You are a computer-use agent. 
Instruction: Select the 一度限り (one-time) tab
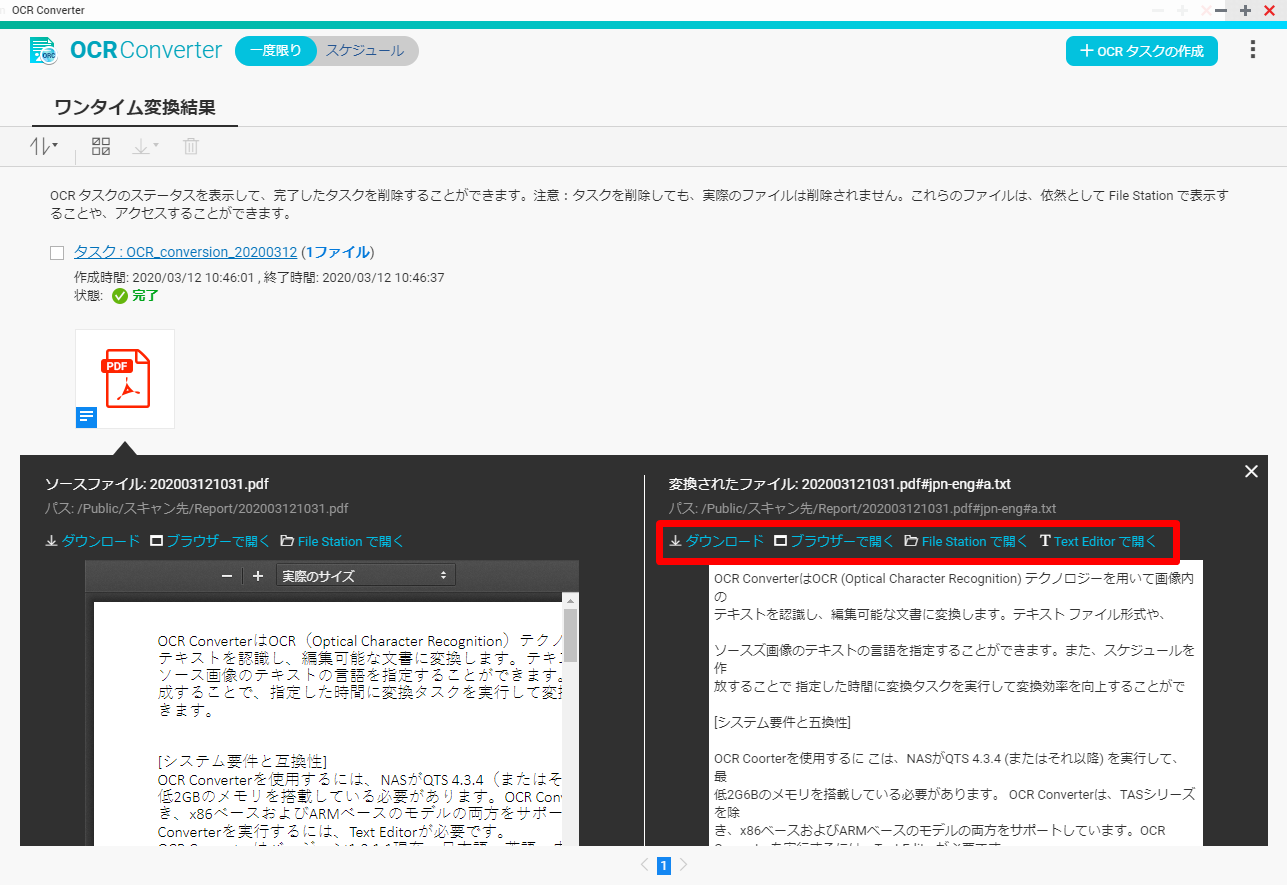[x=276, y=51]
